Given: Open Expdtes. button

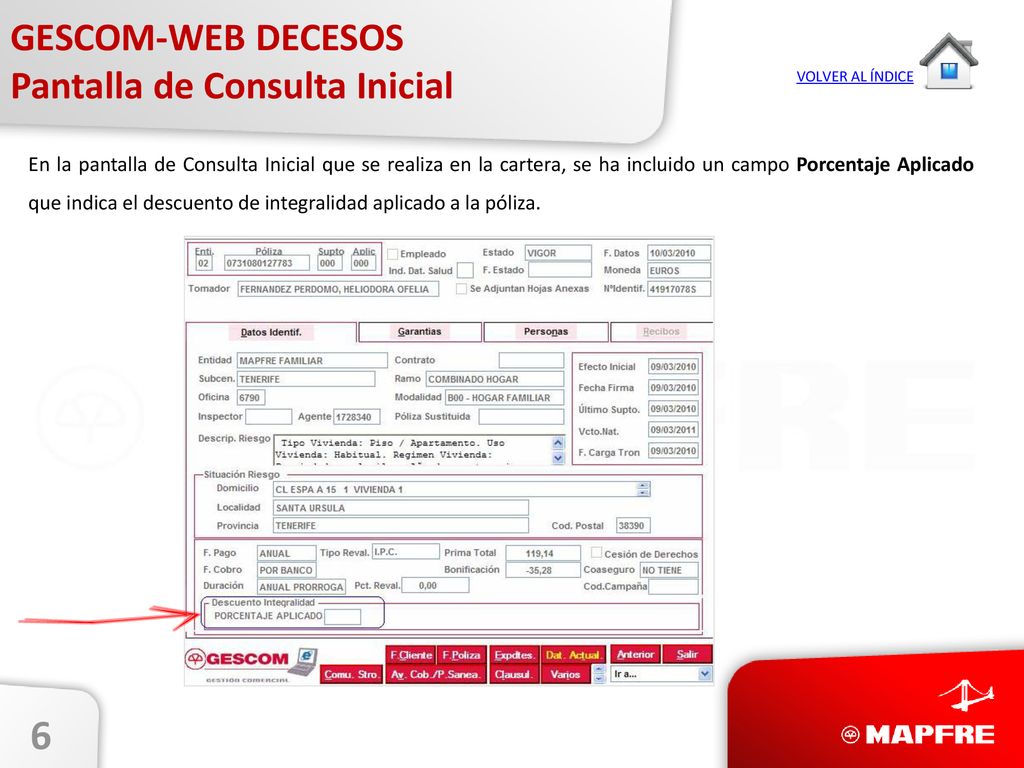Looking at the screenshot, I should (x=514, y=654).
